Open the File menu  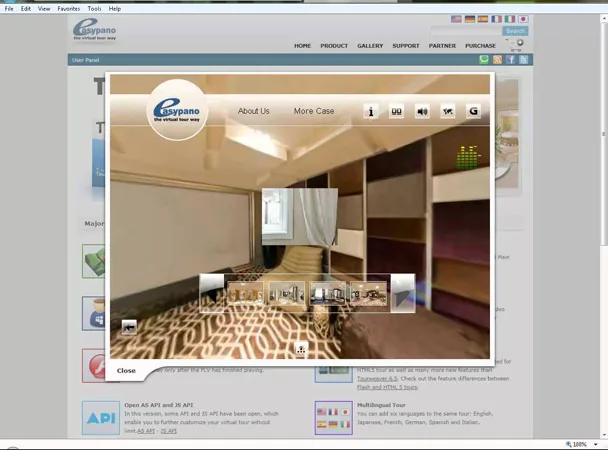(9, 9)
